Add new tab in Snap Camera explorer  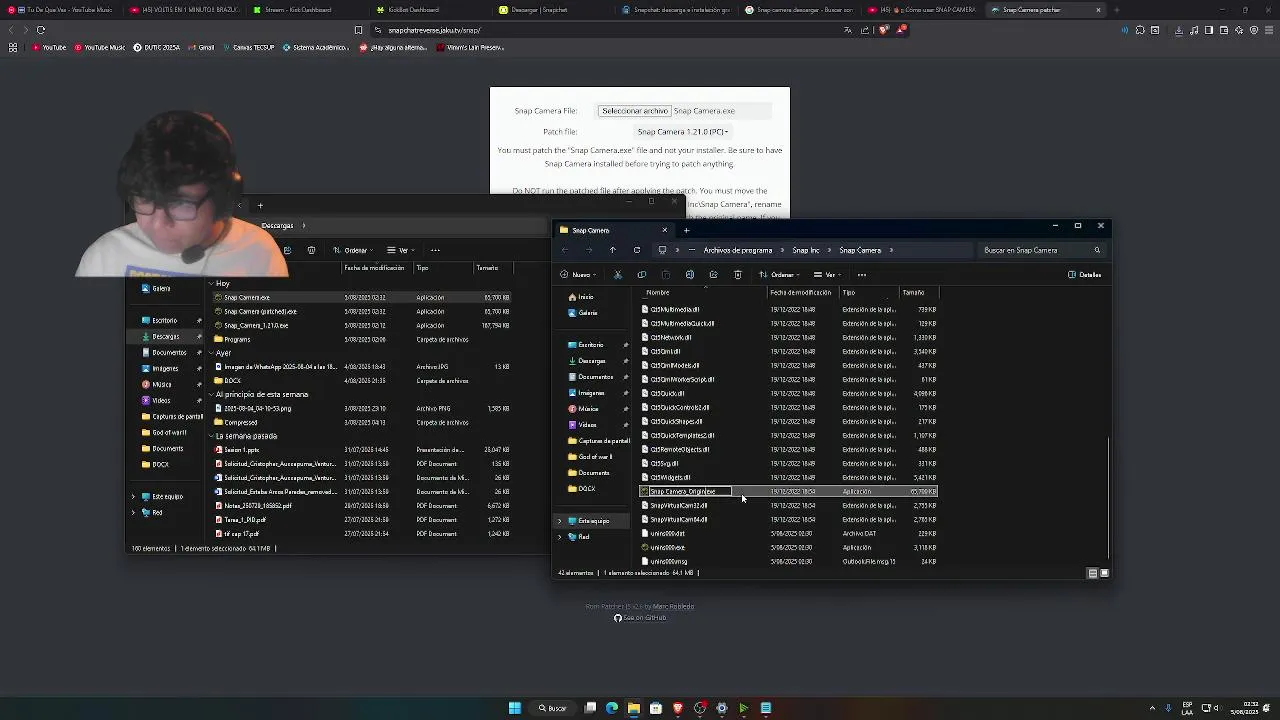686,230
